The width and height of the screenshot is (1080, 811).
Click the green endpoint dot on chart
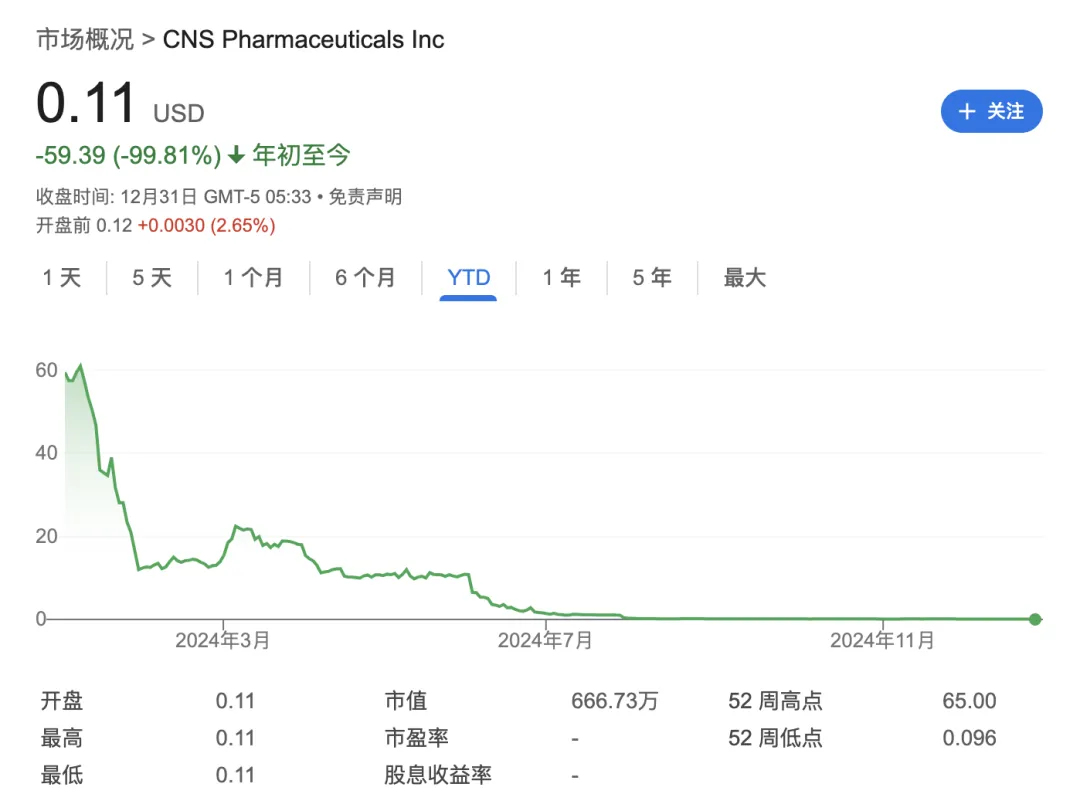1035,619
